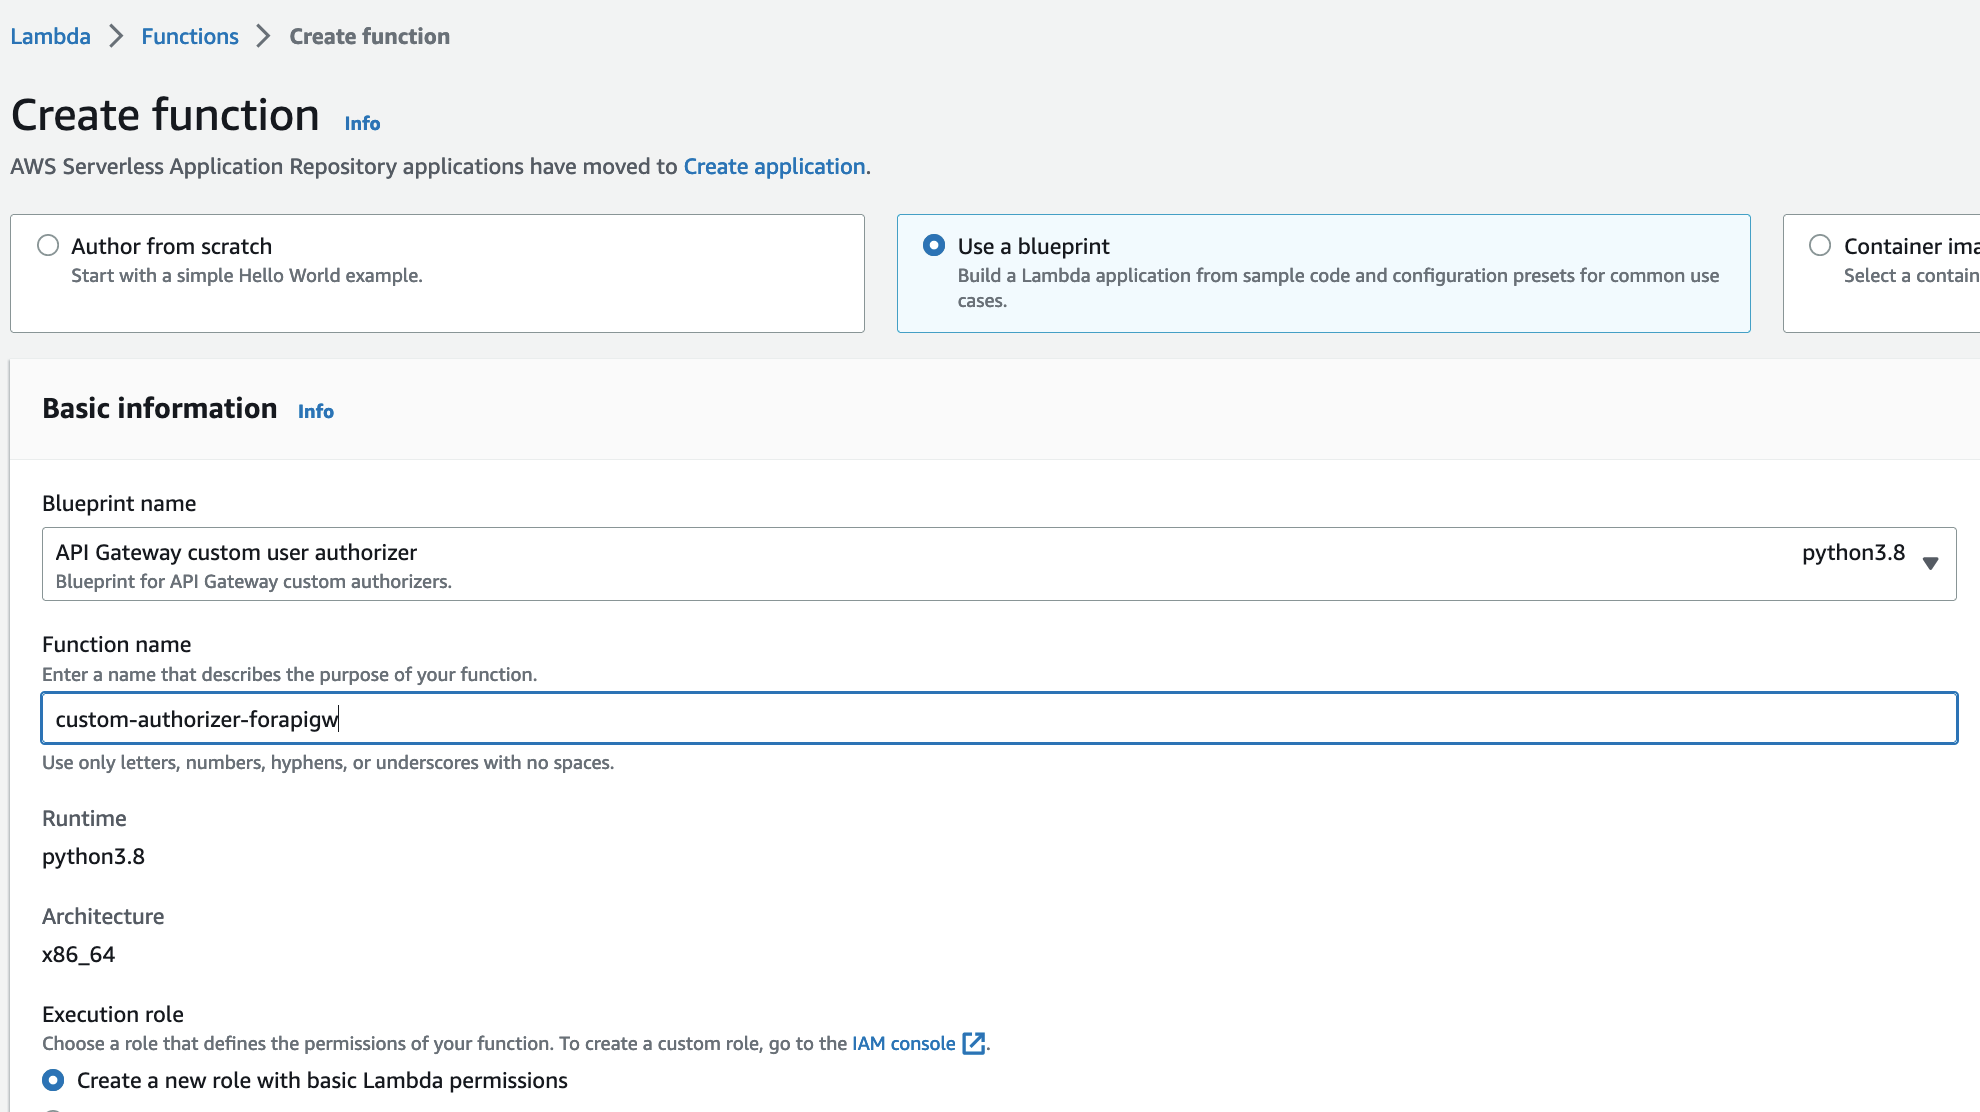
Task: Select Create a new role with basic Lambda permissions
Action: [x=53, y=1080]
